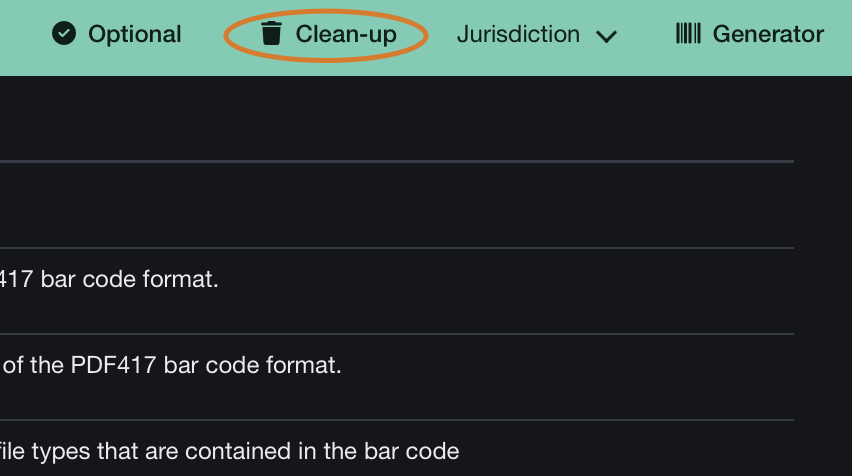Select the Clean-up nav item
The width and height of the screenshot is (852, 476).
(x=346, y=34)
